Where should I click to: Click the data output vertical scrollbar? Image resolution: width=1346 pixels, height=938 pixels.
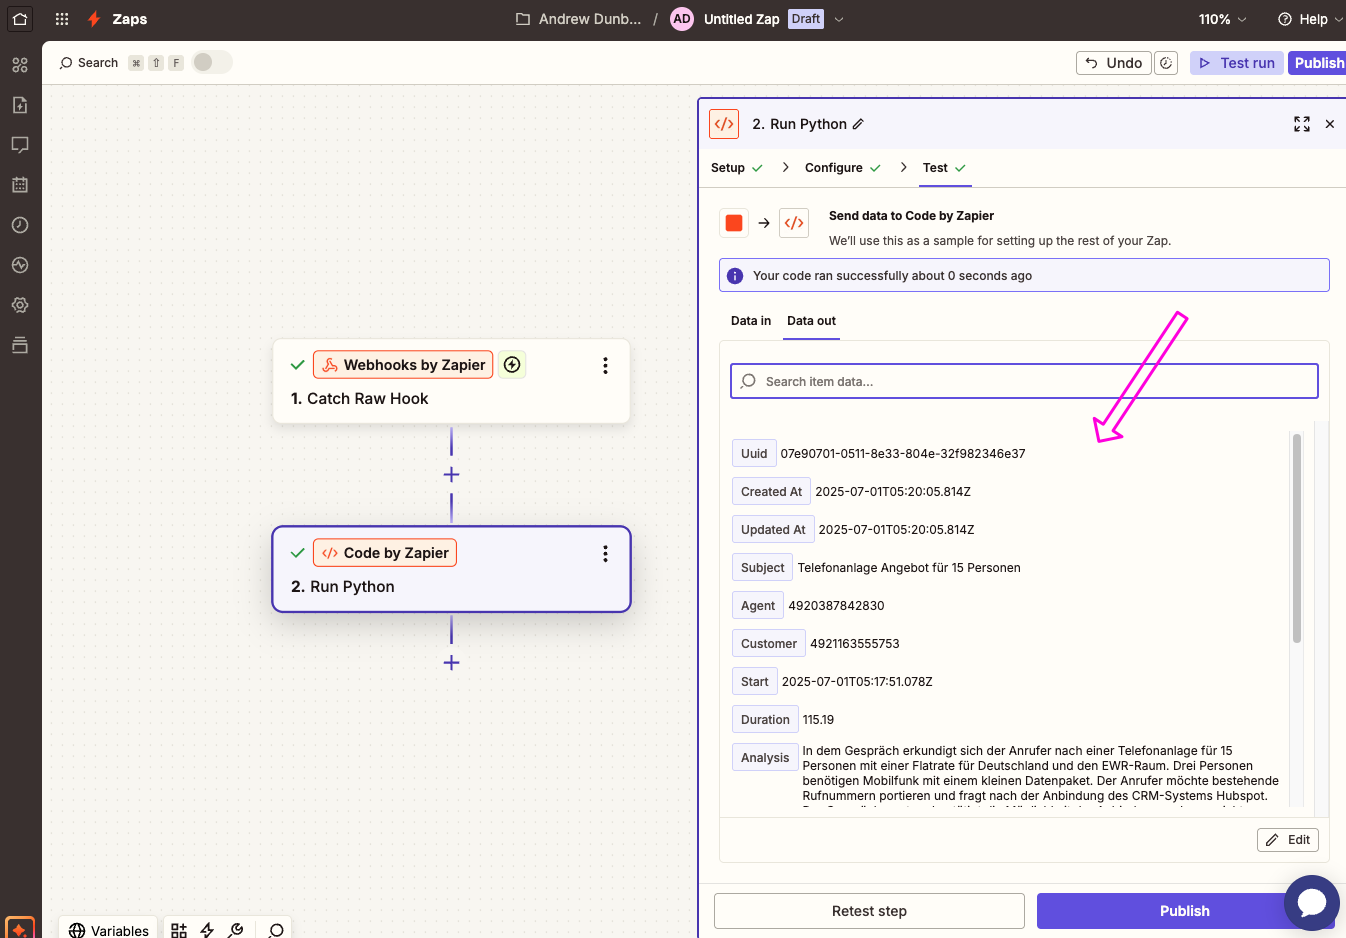pos(1297,538)
